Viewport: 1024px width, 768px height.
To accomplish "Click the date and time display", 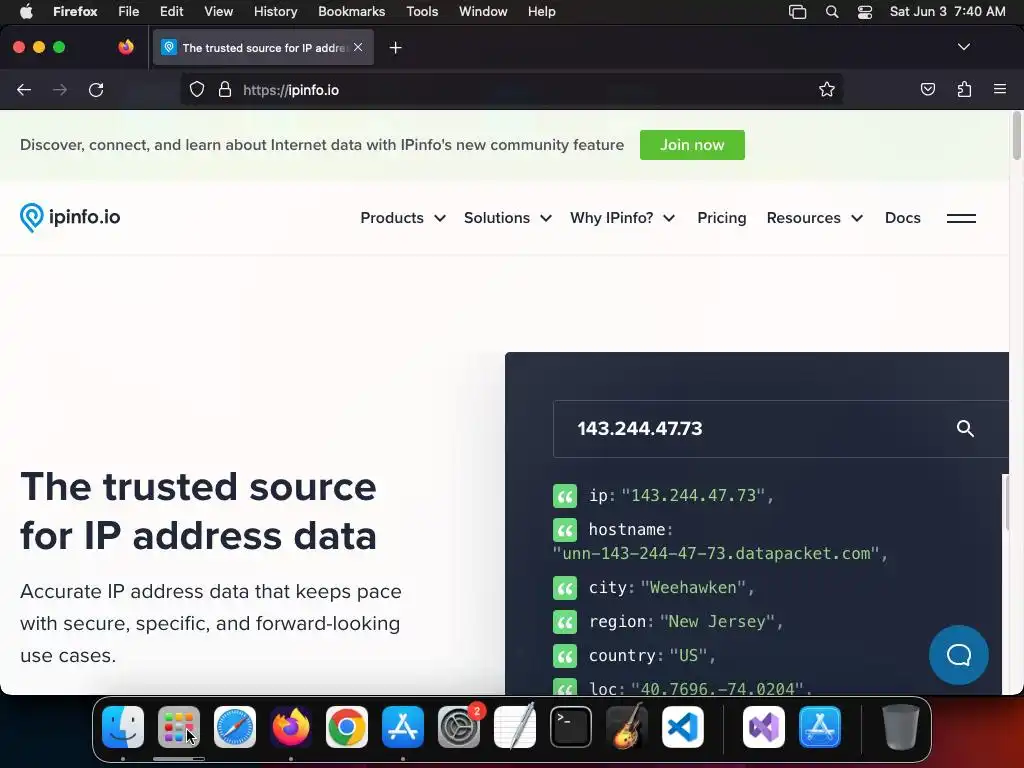I will 948,12.
